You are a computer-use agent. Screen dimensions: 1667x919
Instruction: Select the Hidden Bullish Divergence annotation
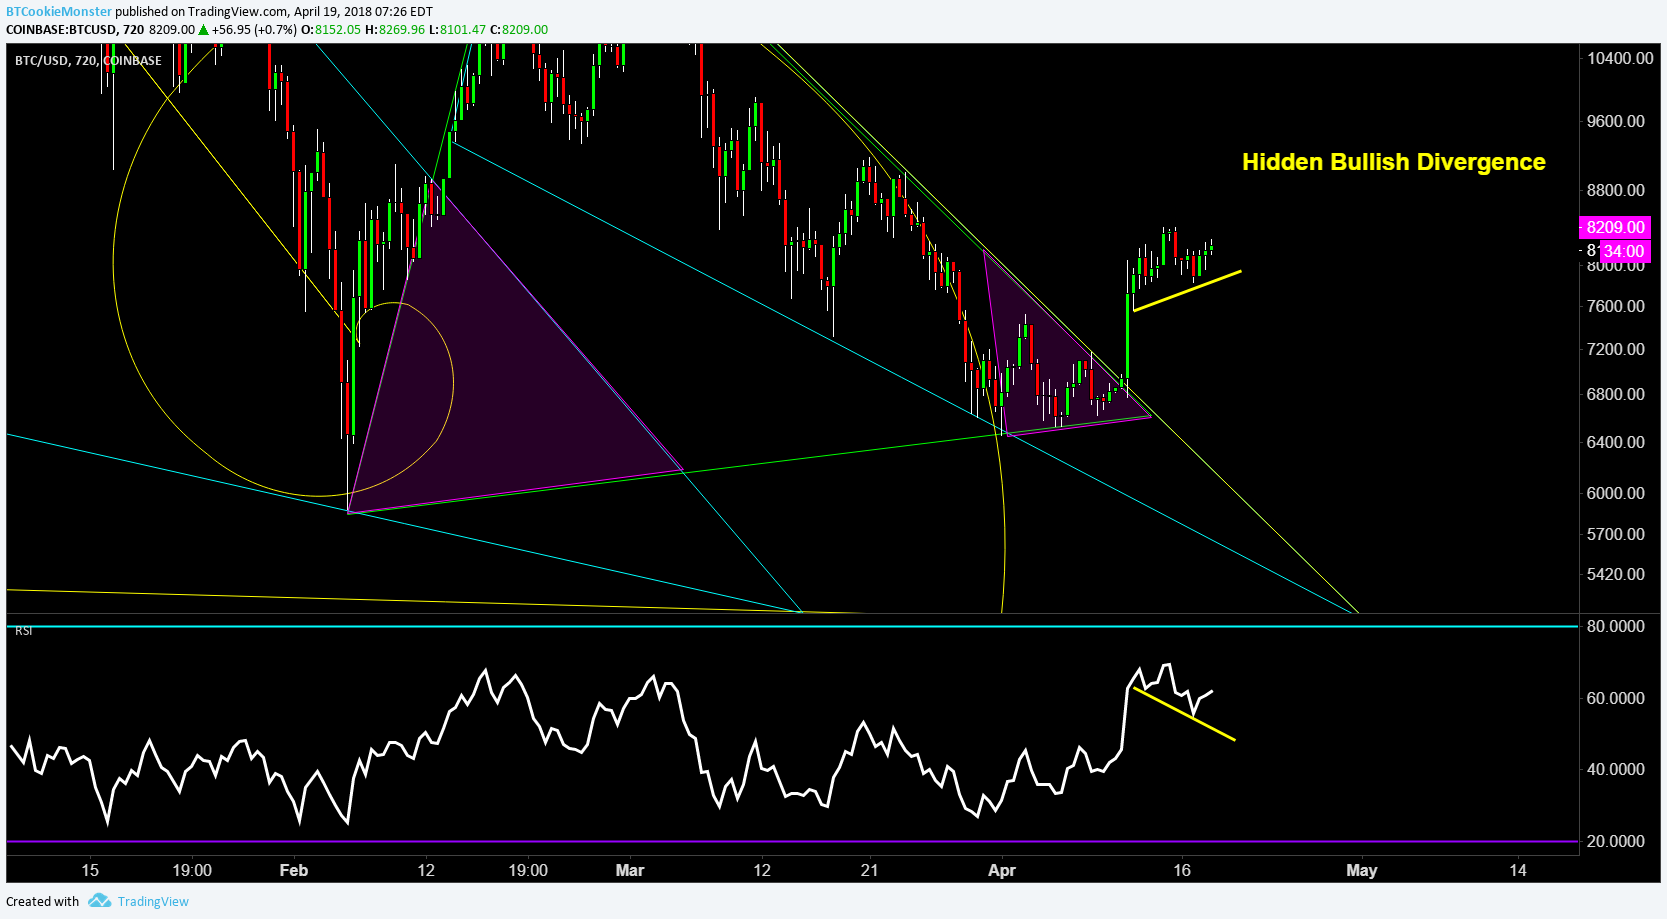coord(1393,162)
